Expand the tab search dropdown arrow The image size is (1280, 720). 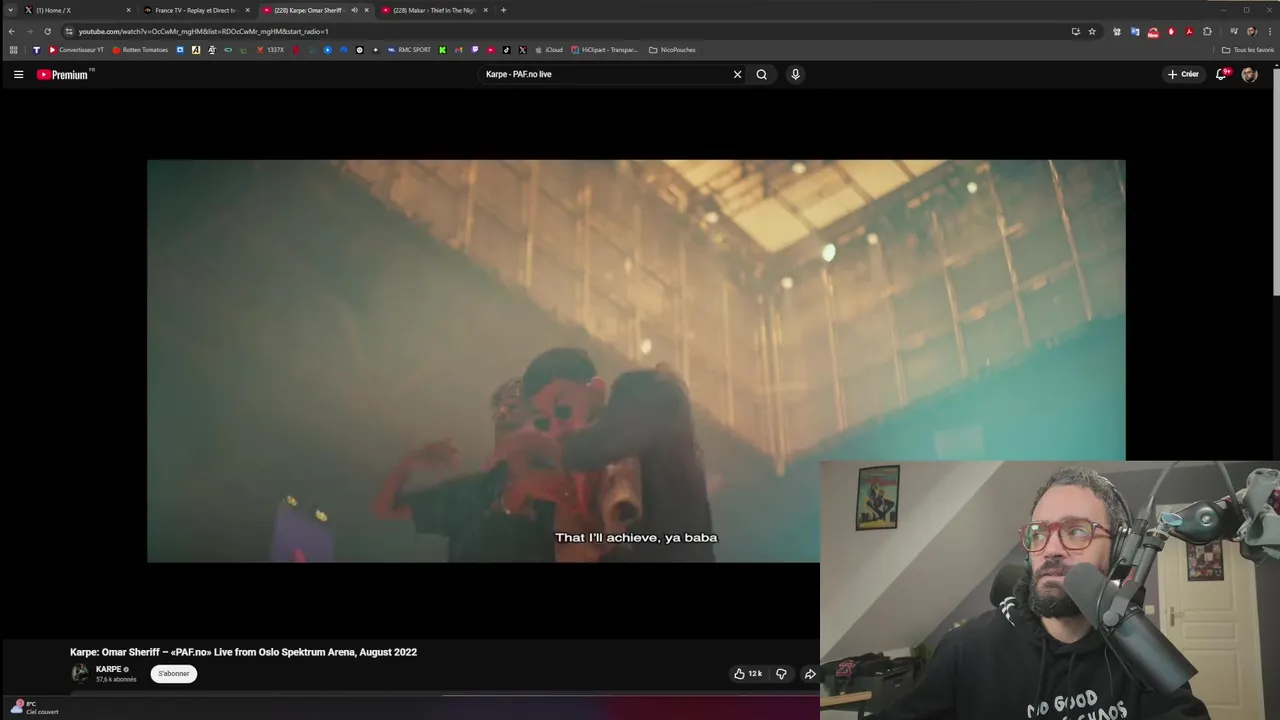11,10
